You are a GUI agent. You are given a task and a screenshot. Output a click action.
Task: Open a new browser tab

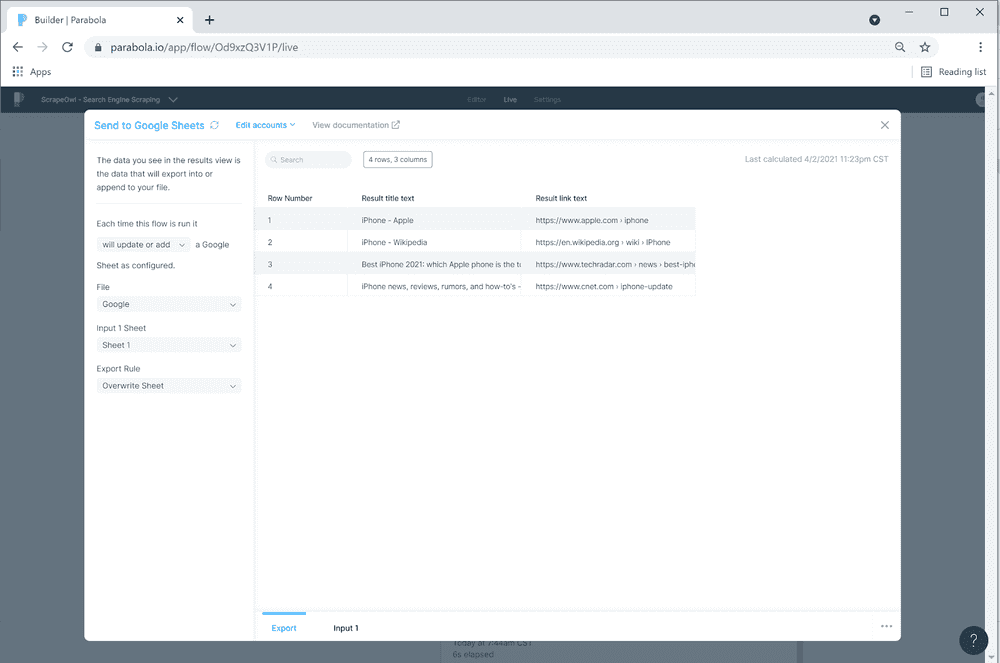point(209,20)
